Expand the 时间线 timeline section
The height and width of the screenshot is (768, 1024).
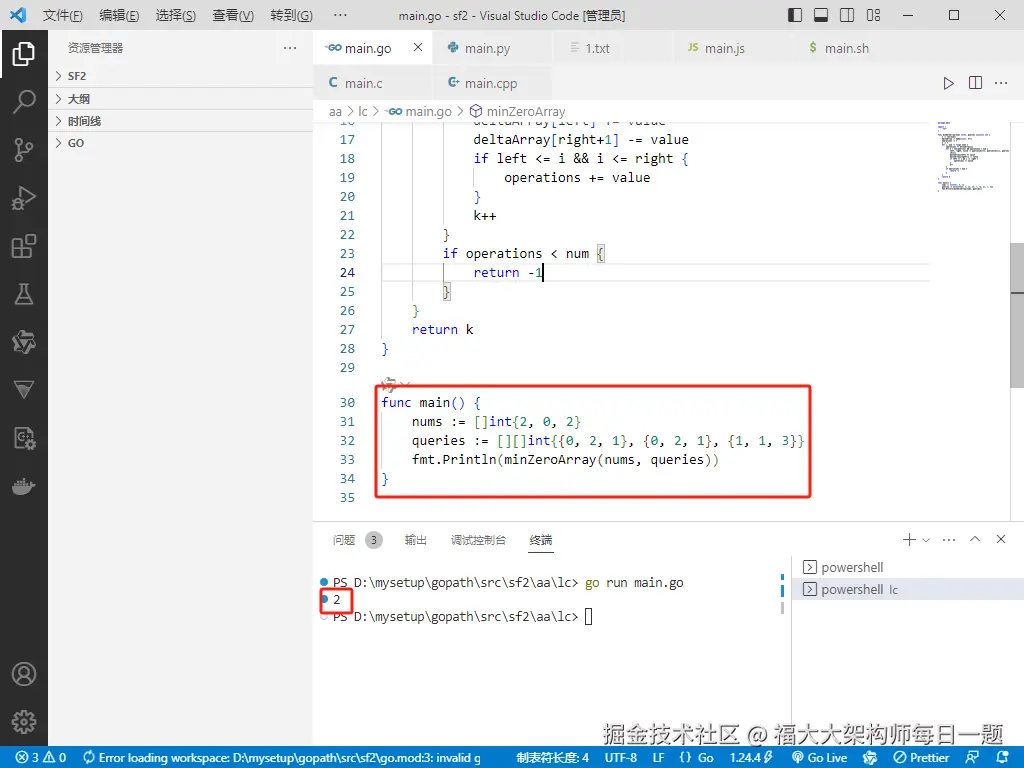(181, 121)
